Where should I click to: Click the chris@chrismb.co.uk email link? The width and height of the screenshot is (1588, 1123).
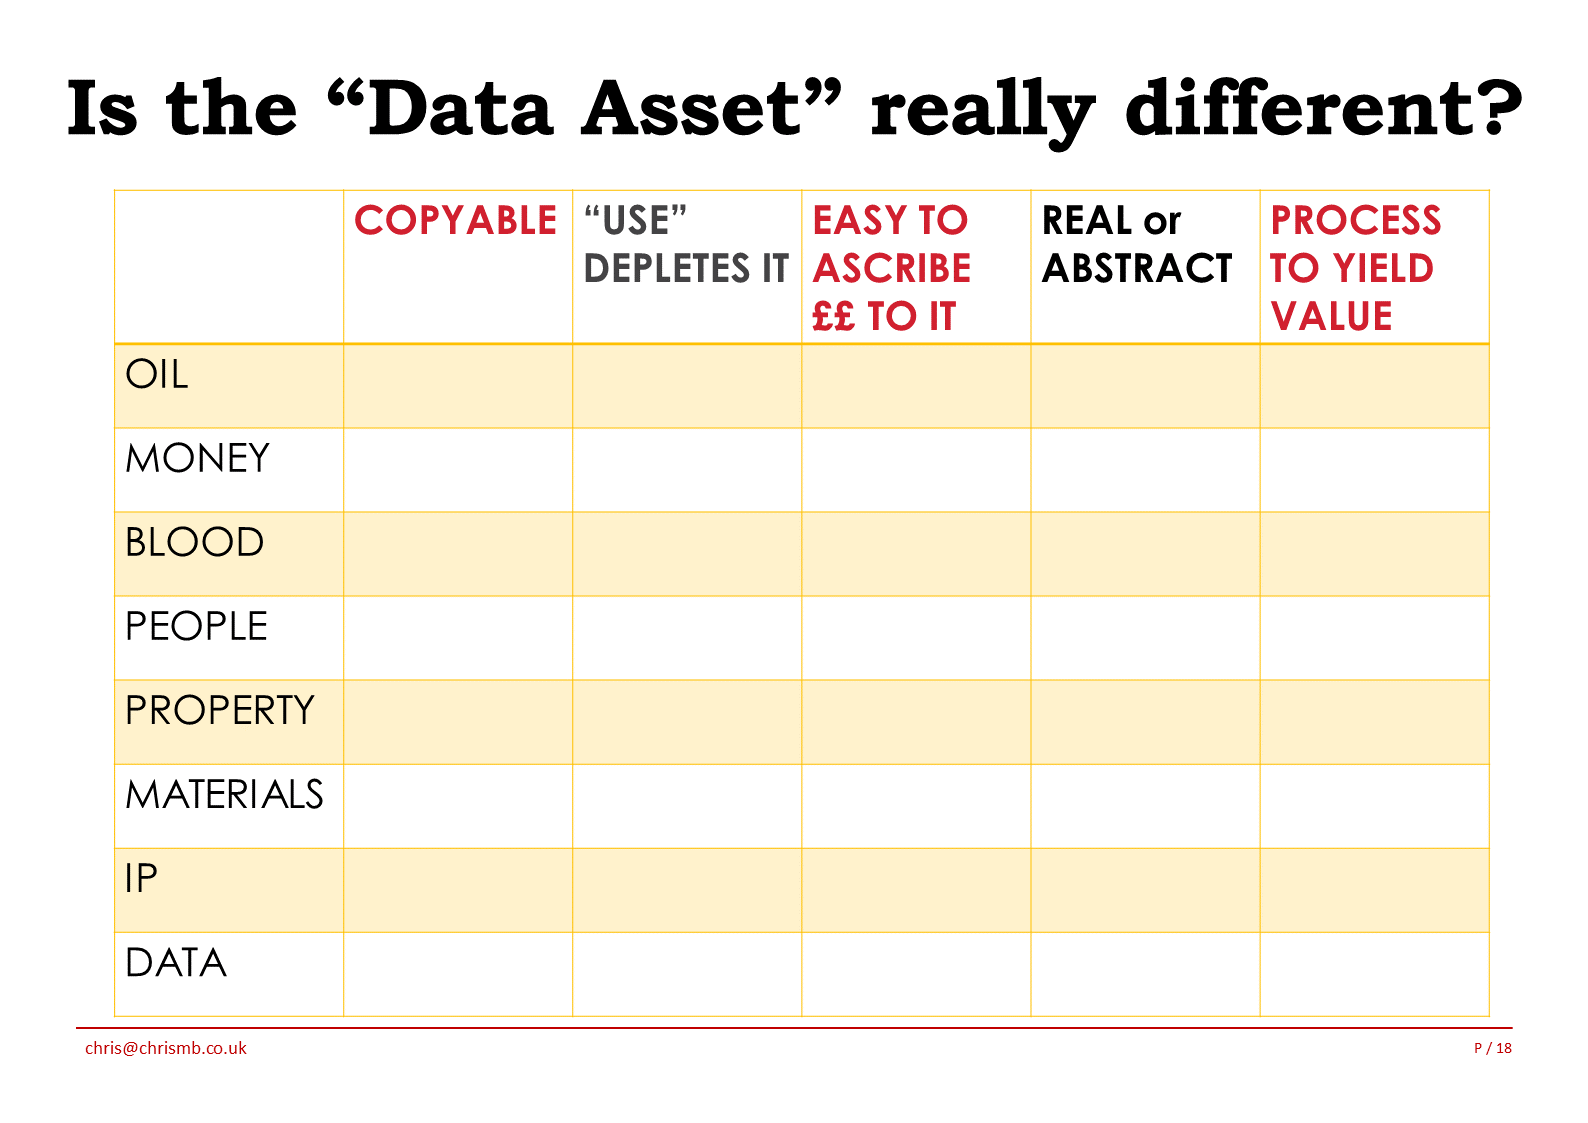165,1048
